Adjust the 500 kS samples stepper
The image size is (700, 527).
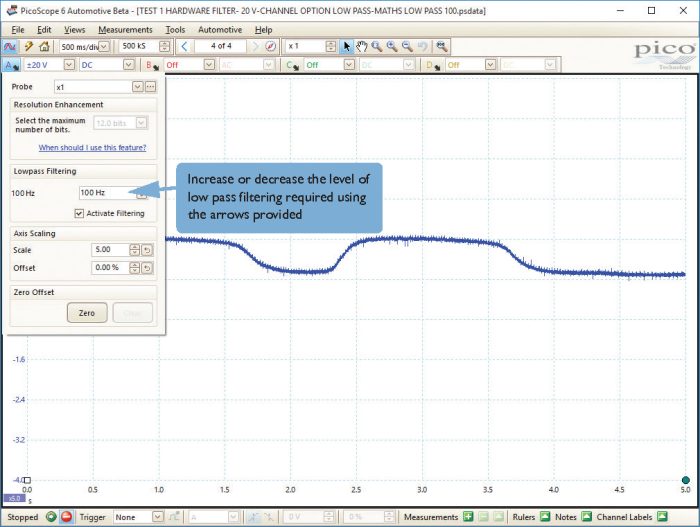point(164,46)
